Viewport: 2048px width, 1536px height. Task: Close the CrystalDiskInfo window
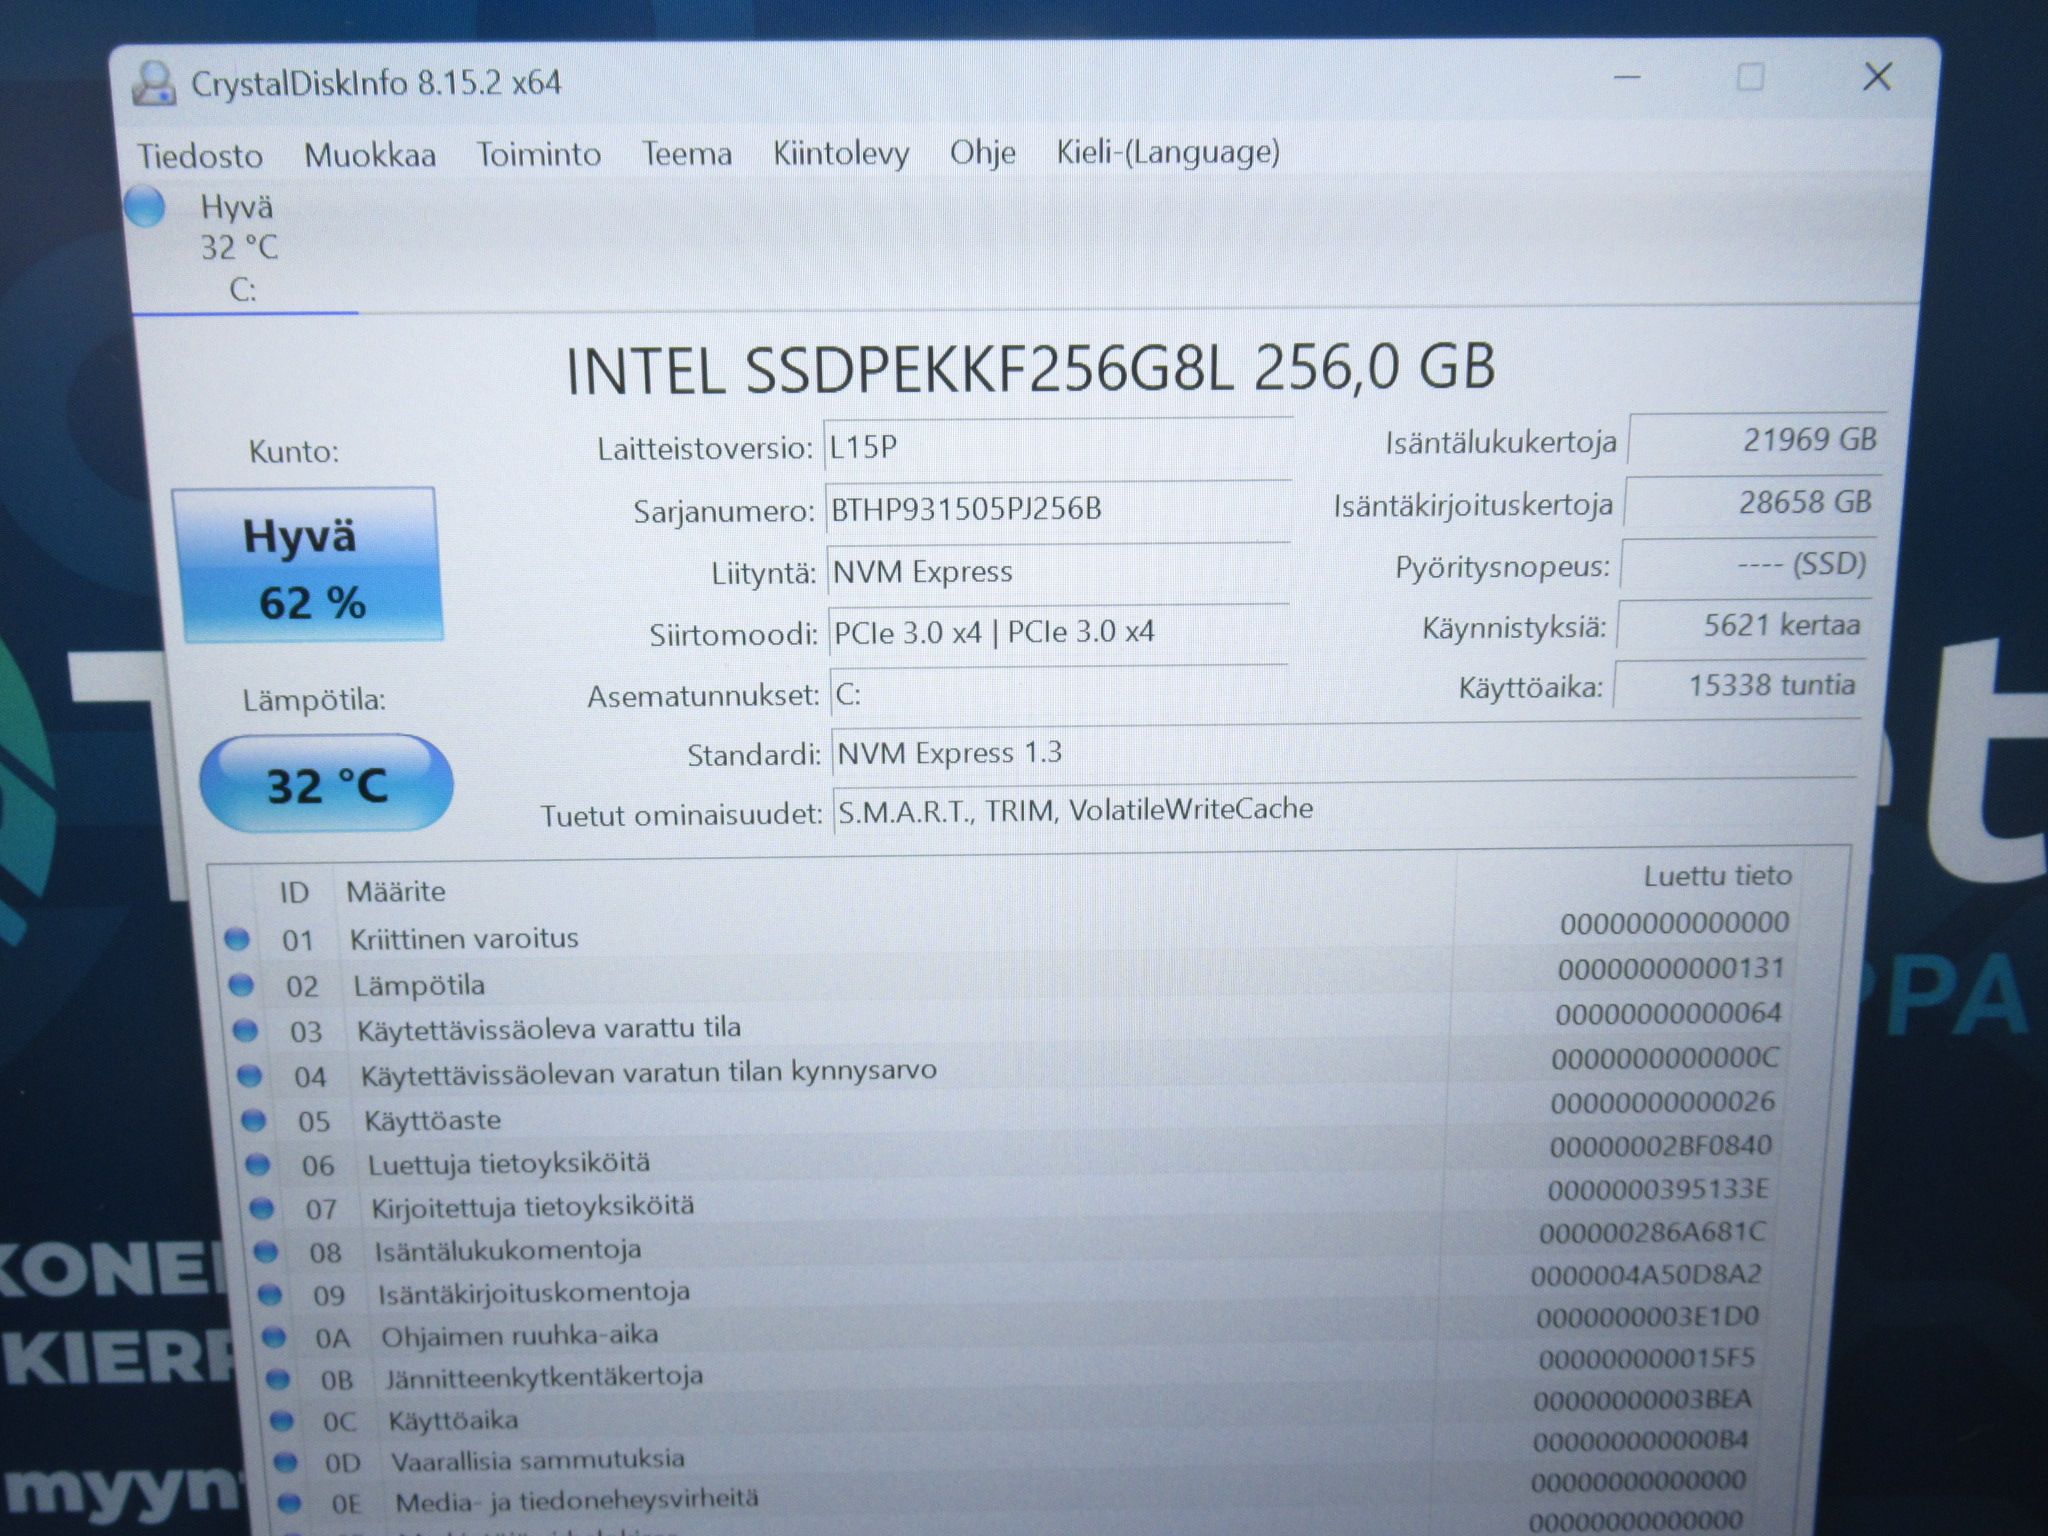1877,75
